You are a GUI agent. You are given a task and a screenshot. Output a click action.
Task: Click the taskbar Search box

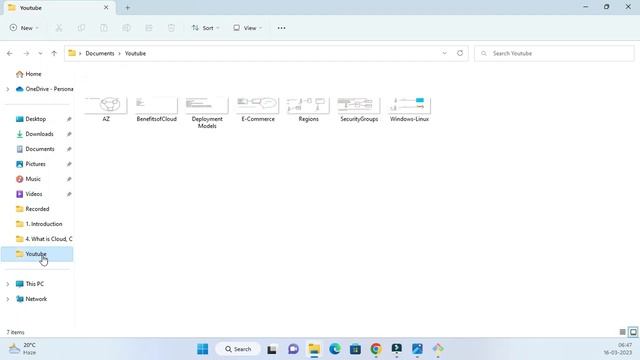[238, 349]
